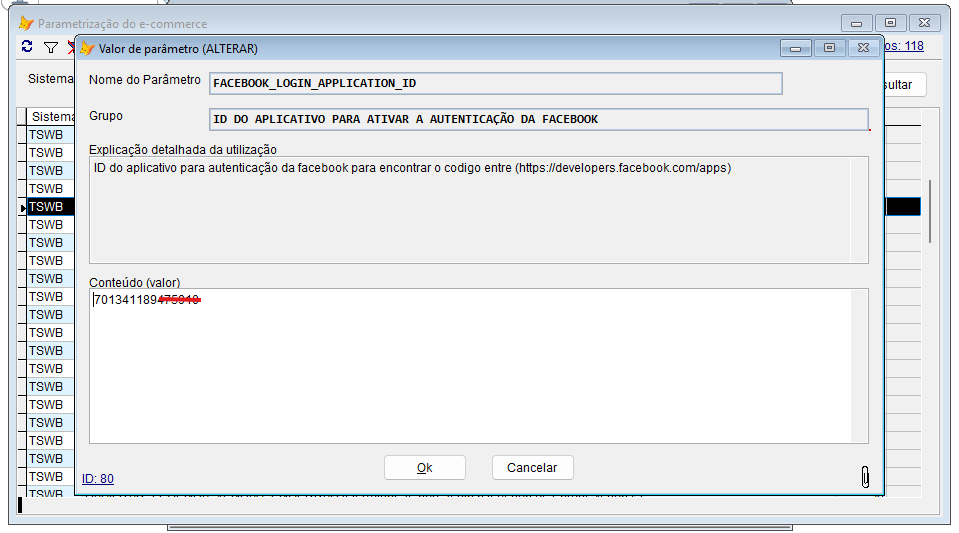Minimize the Valor de parâmetro dialog
Viewport: 959px width, 533px height.
(x=796, y=48)
